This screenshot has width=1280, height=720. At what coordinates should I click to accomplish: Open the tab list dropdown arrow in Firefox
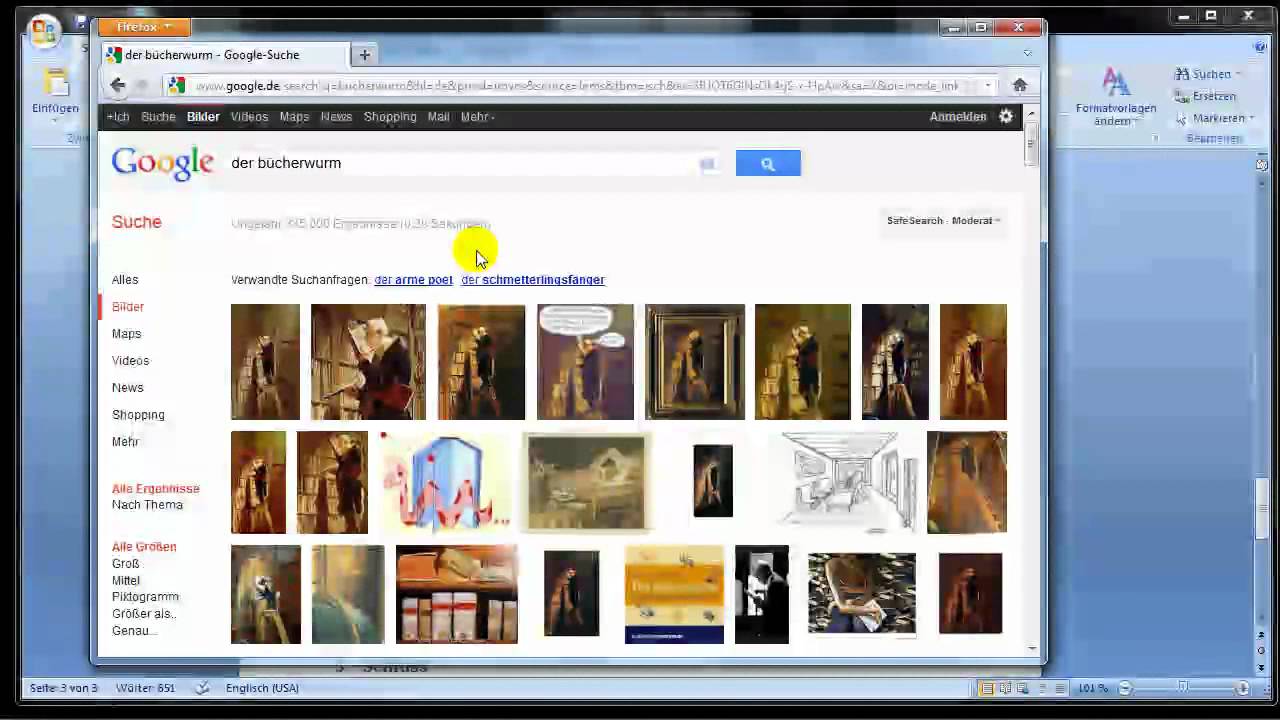pyautogui.click(x=1027, y=53)
